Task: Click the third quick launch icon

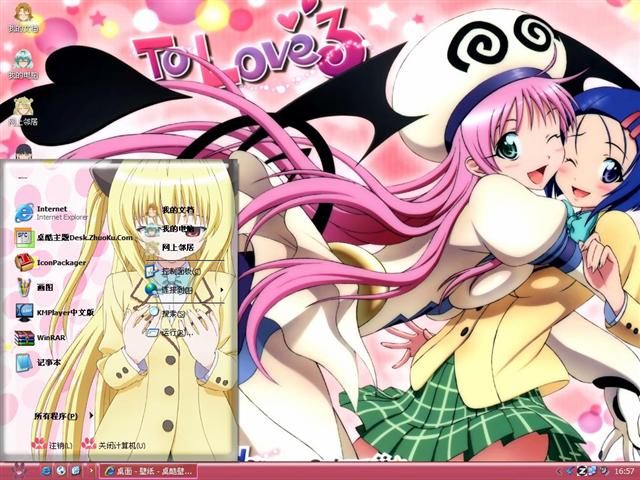Action: click(x=76, y=471)
